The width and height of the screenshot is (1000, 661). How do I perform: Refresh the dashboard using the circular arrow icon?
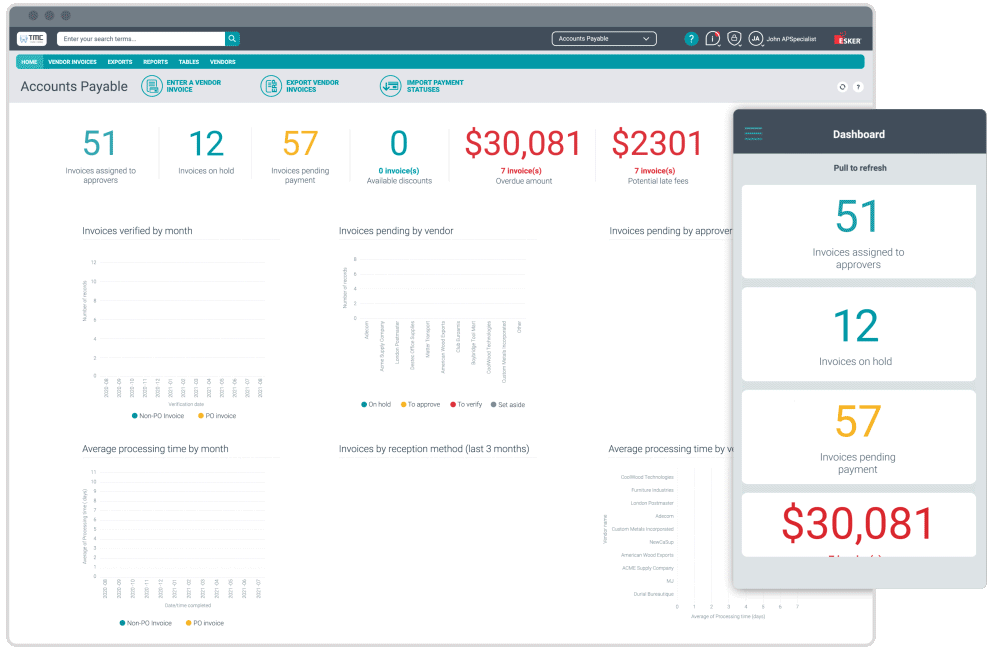point(843,87)
